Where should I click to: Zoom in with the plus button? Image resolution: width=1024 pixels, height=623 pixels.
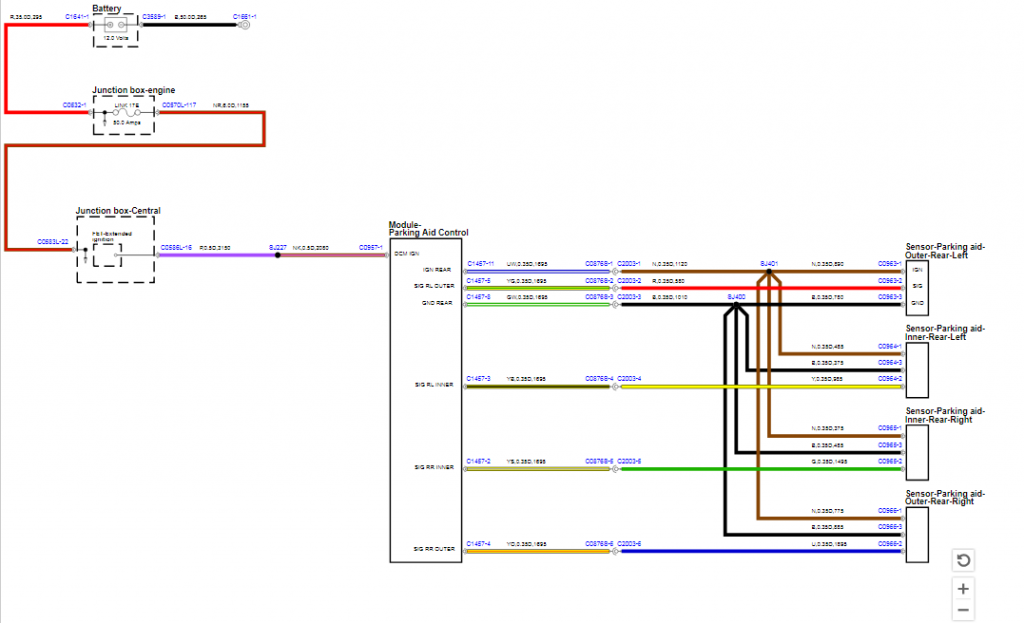coord(963,589)
